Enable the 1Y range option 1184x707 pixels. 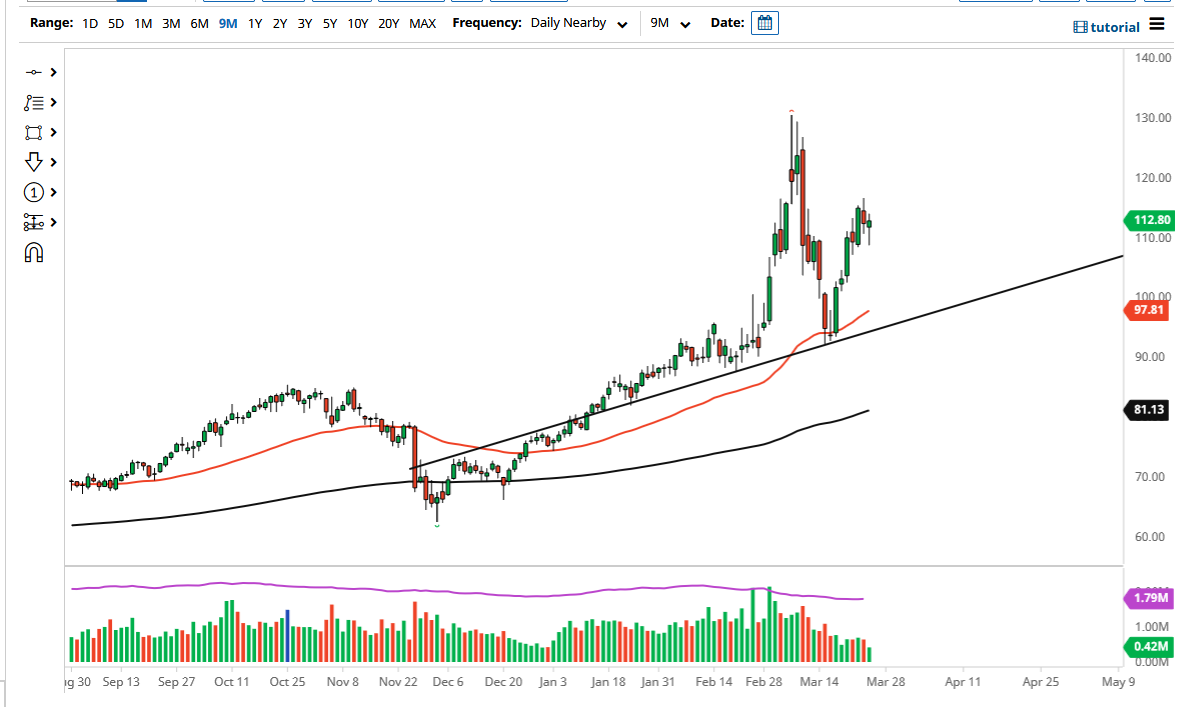click(254, 23)
